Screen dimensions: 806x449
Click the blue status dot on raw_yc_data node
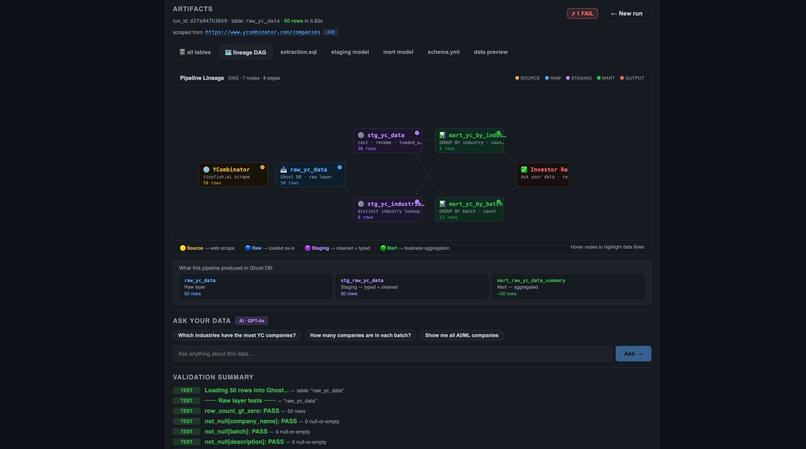point(340,167)
